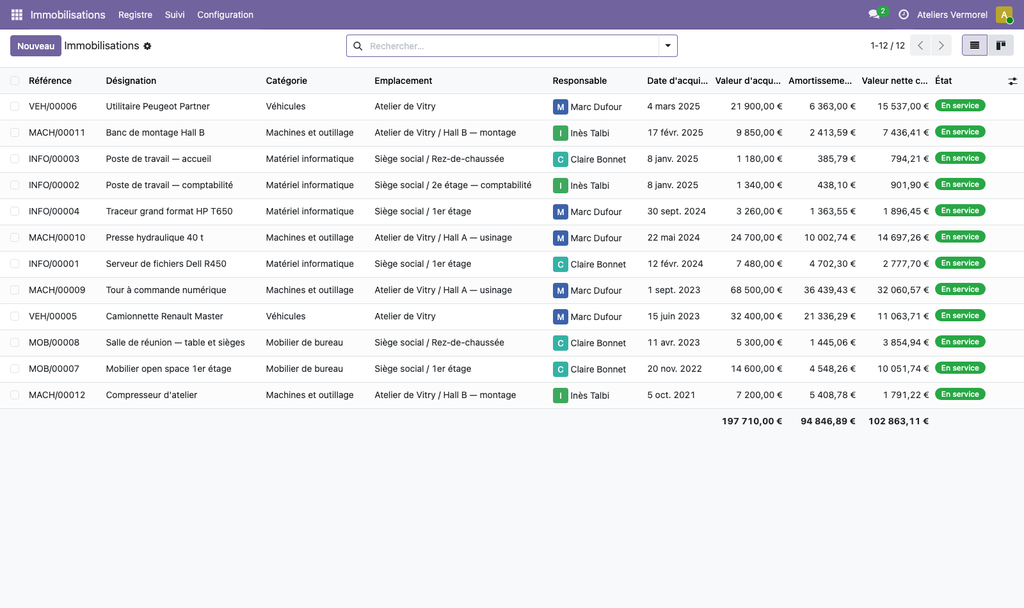The width and height of the screenshot is (1024, 608).
Task: Click the search magnifier icon
Action: [358, 46]
